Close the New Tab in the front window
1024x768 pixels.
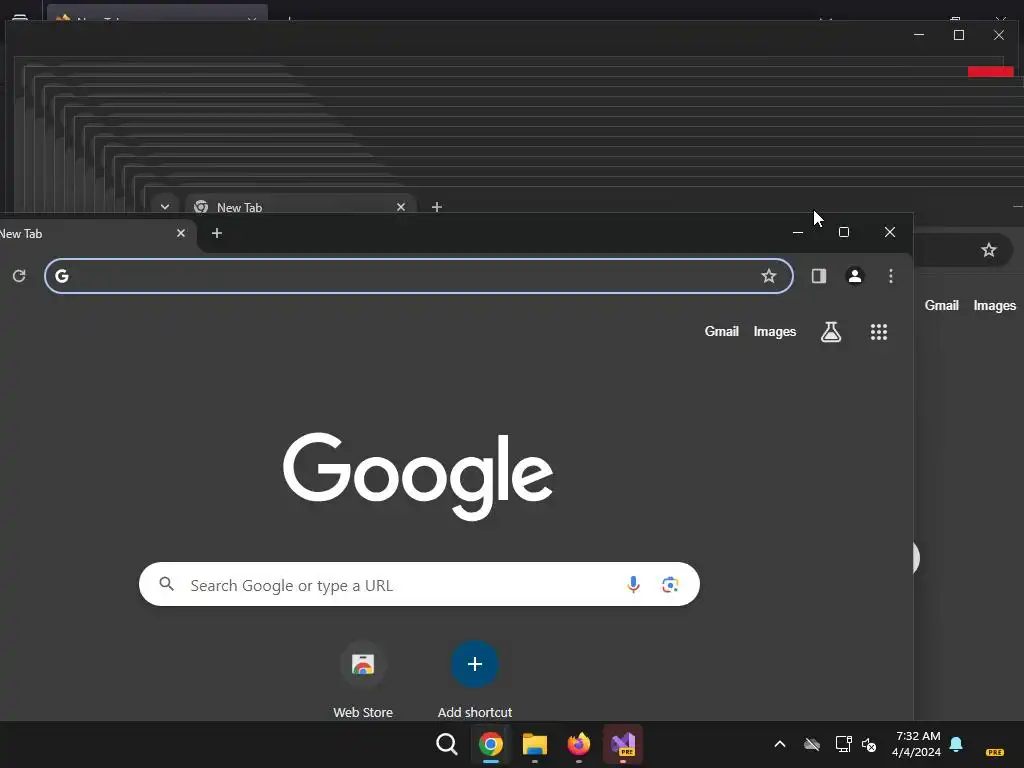click(x=181, y=233)
